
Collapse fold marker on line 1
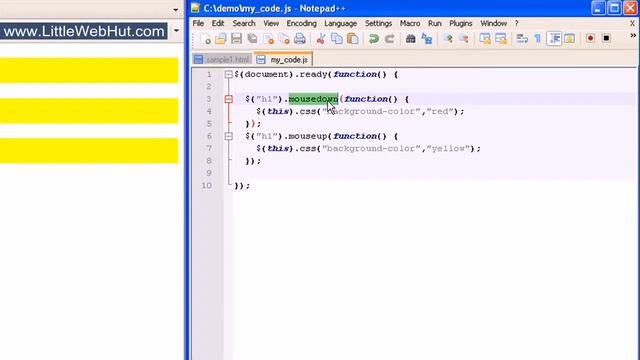[x=229, y=74]
